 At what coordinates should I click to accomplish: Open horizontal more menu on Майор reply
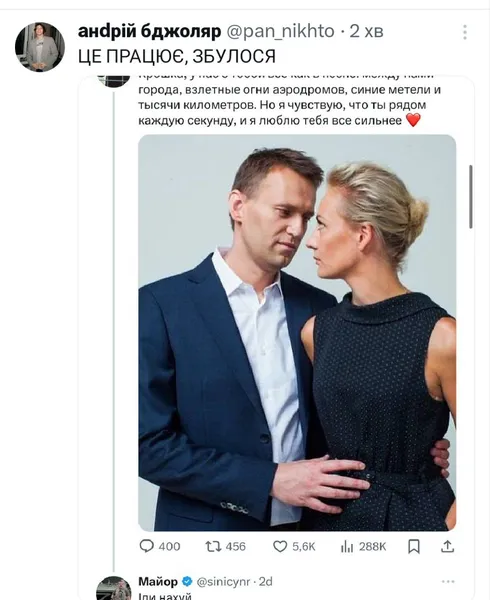(x=448, y=582)
